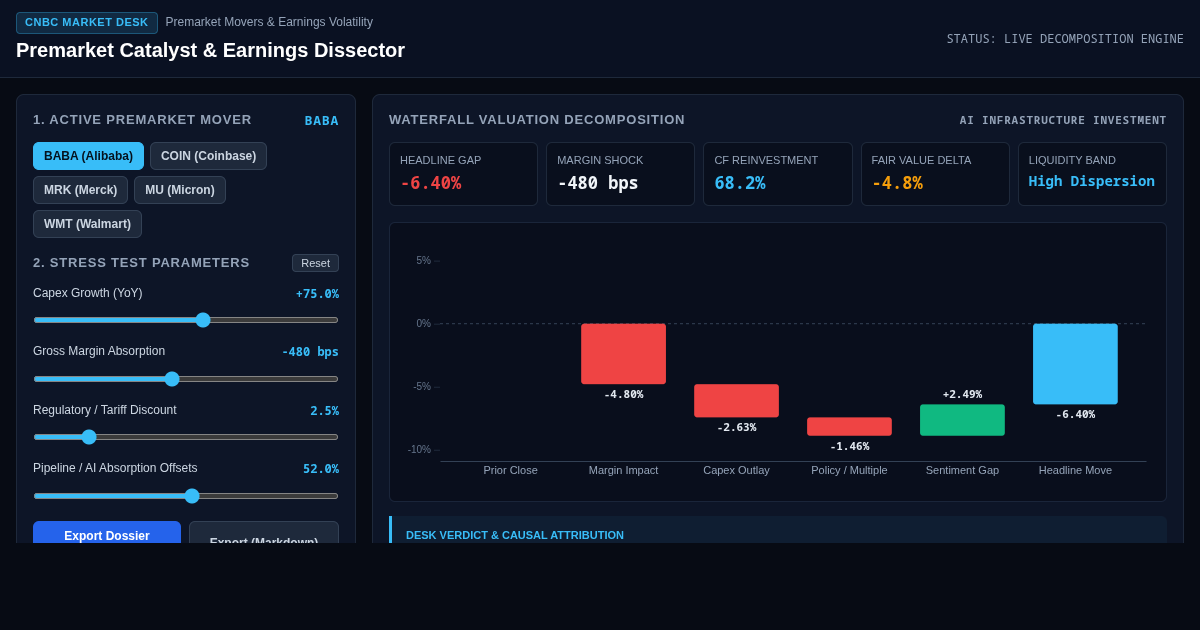
Task: Click the -480 bps Gross Margin value
Action: 310,352
